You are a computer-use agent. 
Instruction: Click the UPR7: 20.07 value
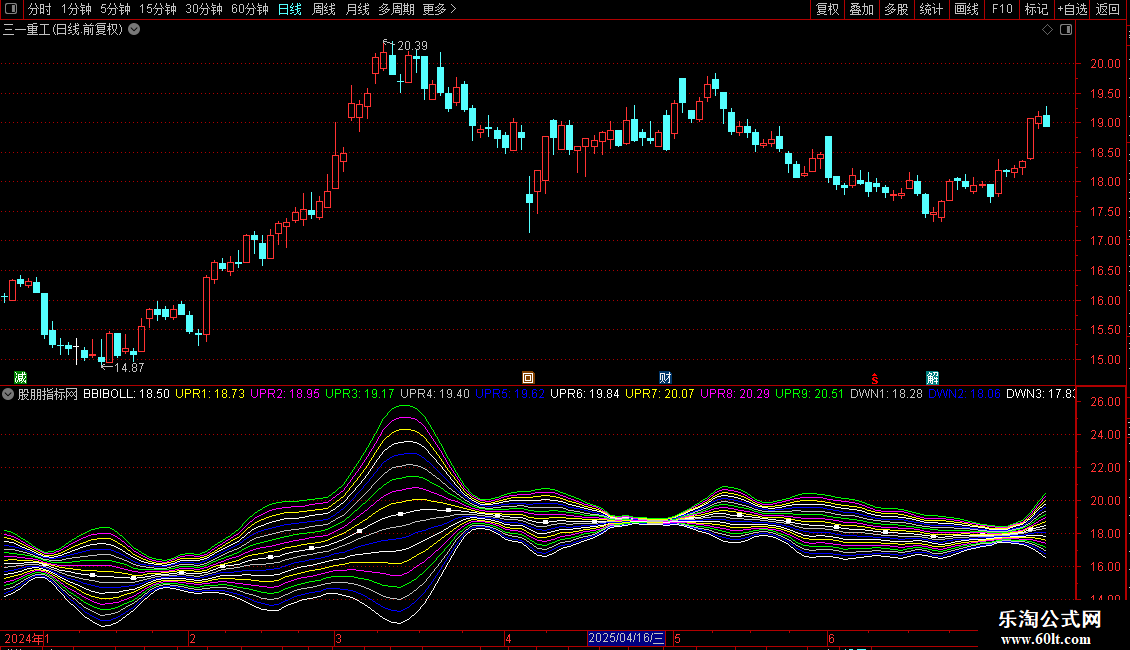659,394
